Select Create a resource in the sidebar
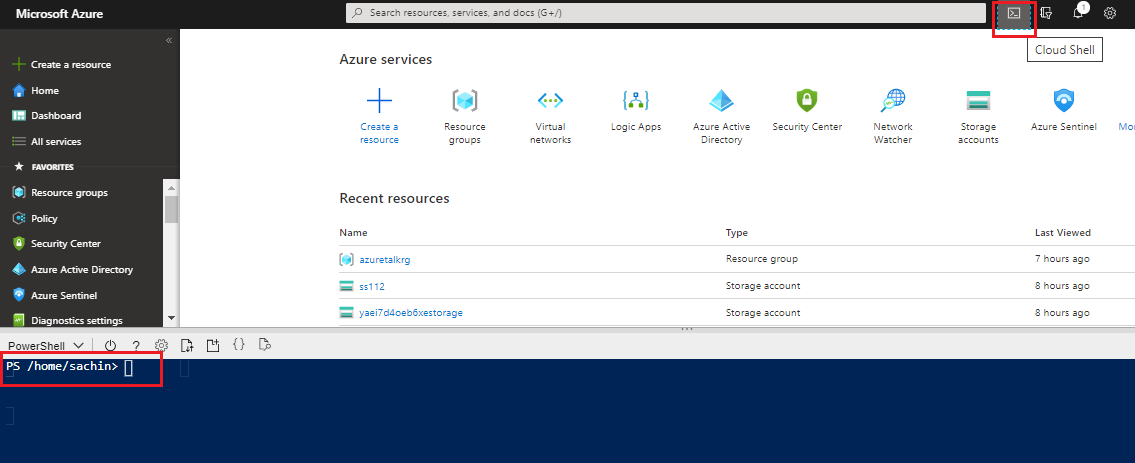Viewport: 1135px width, 463px height. click(71, 64)
